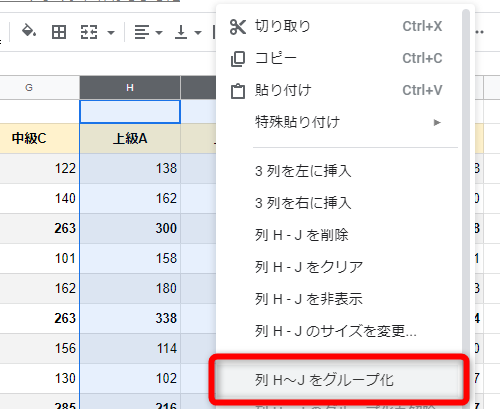Image resolution: width=500 pixels, height=409 pixels.
Task: Select the column H header
Action: [x=130, y=88]
